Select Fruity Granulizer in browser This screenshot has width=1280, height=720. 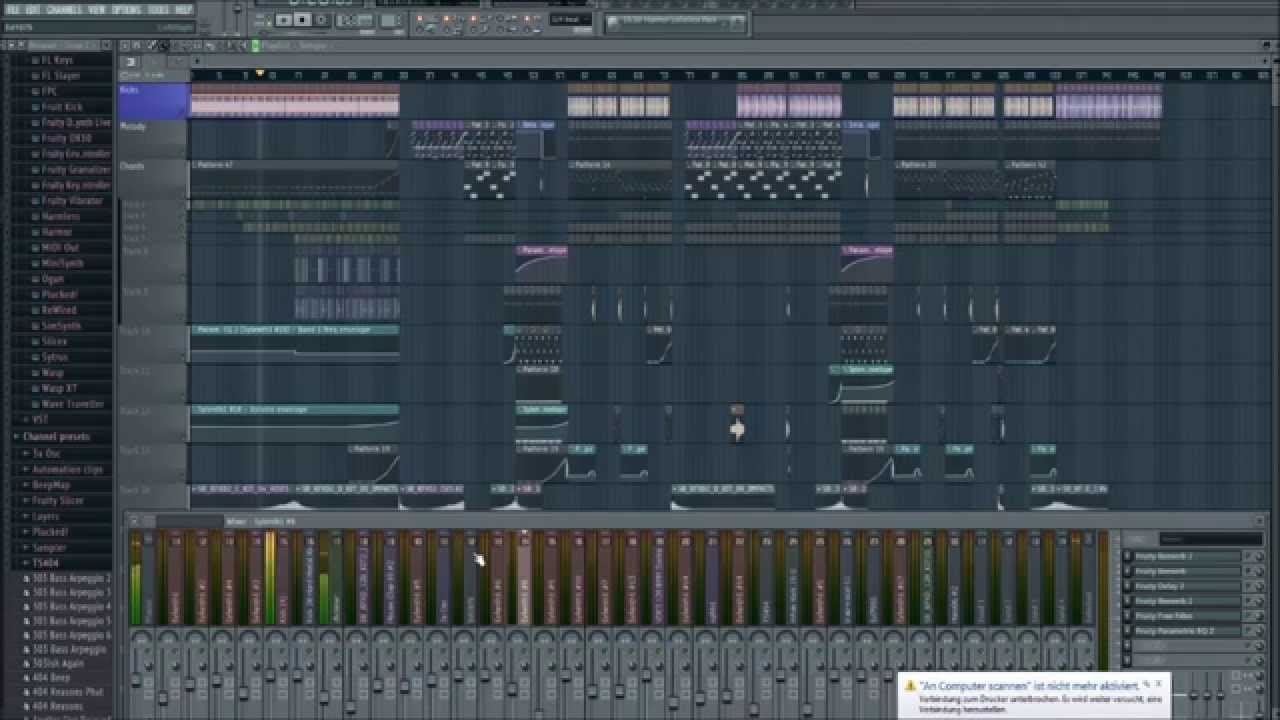pos(76,170)
